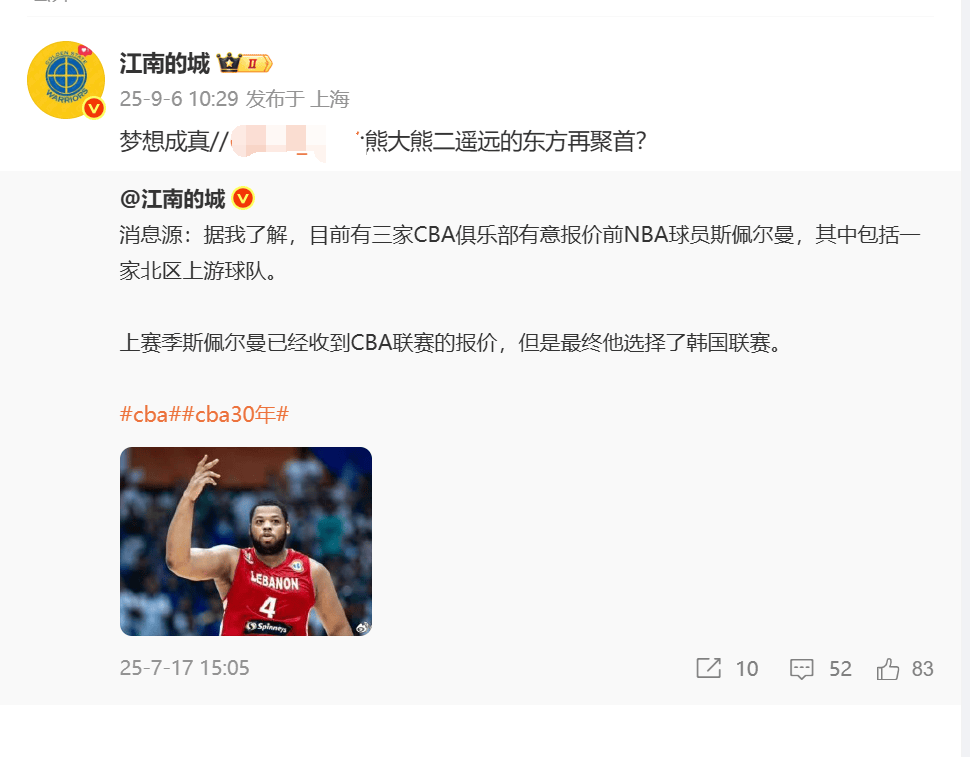Viewport: 970px width, 757px height.
Task: Click the orange verified badge on avatar
Action: pos(94,109)
